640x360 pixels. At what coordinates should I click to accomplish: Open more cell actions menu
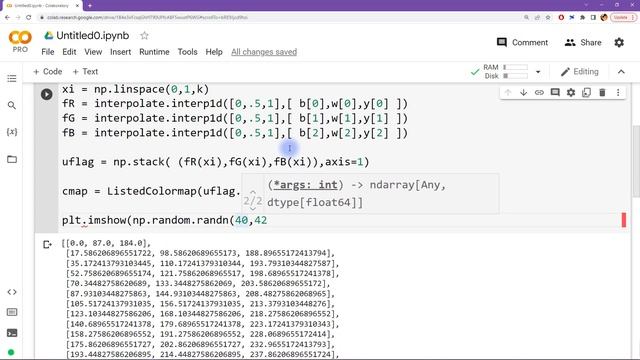[x=618, y=93]
